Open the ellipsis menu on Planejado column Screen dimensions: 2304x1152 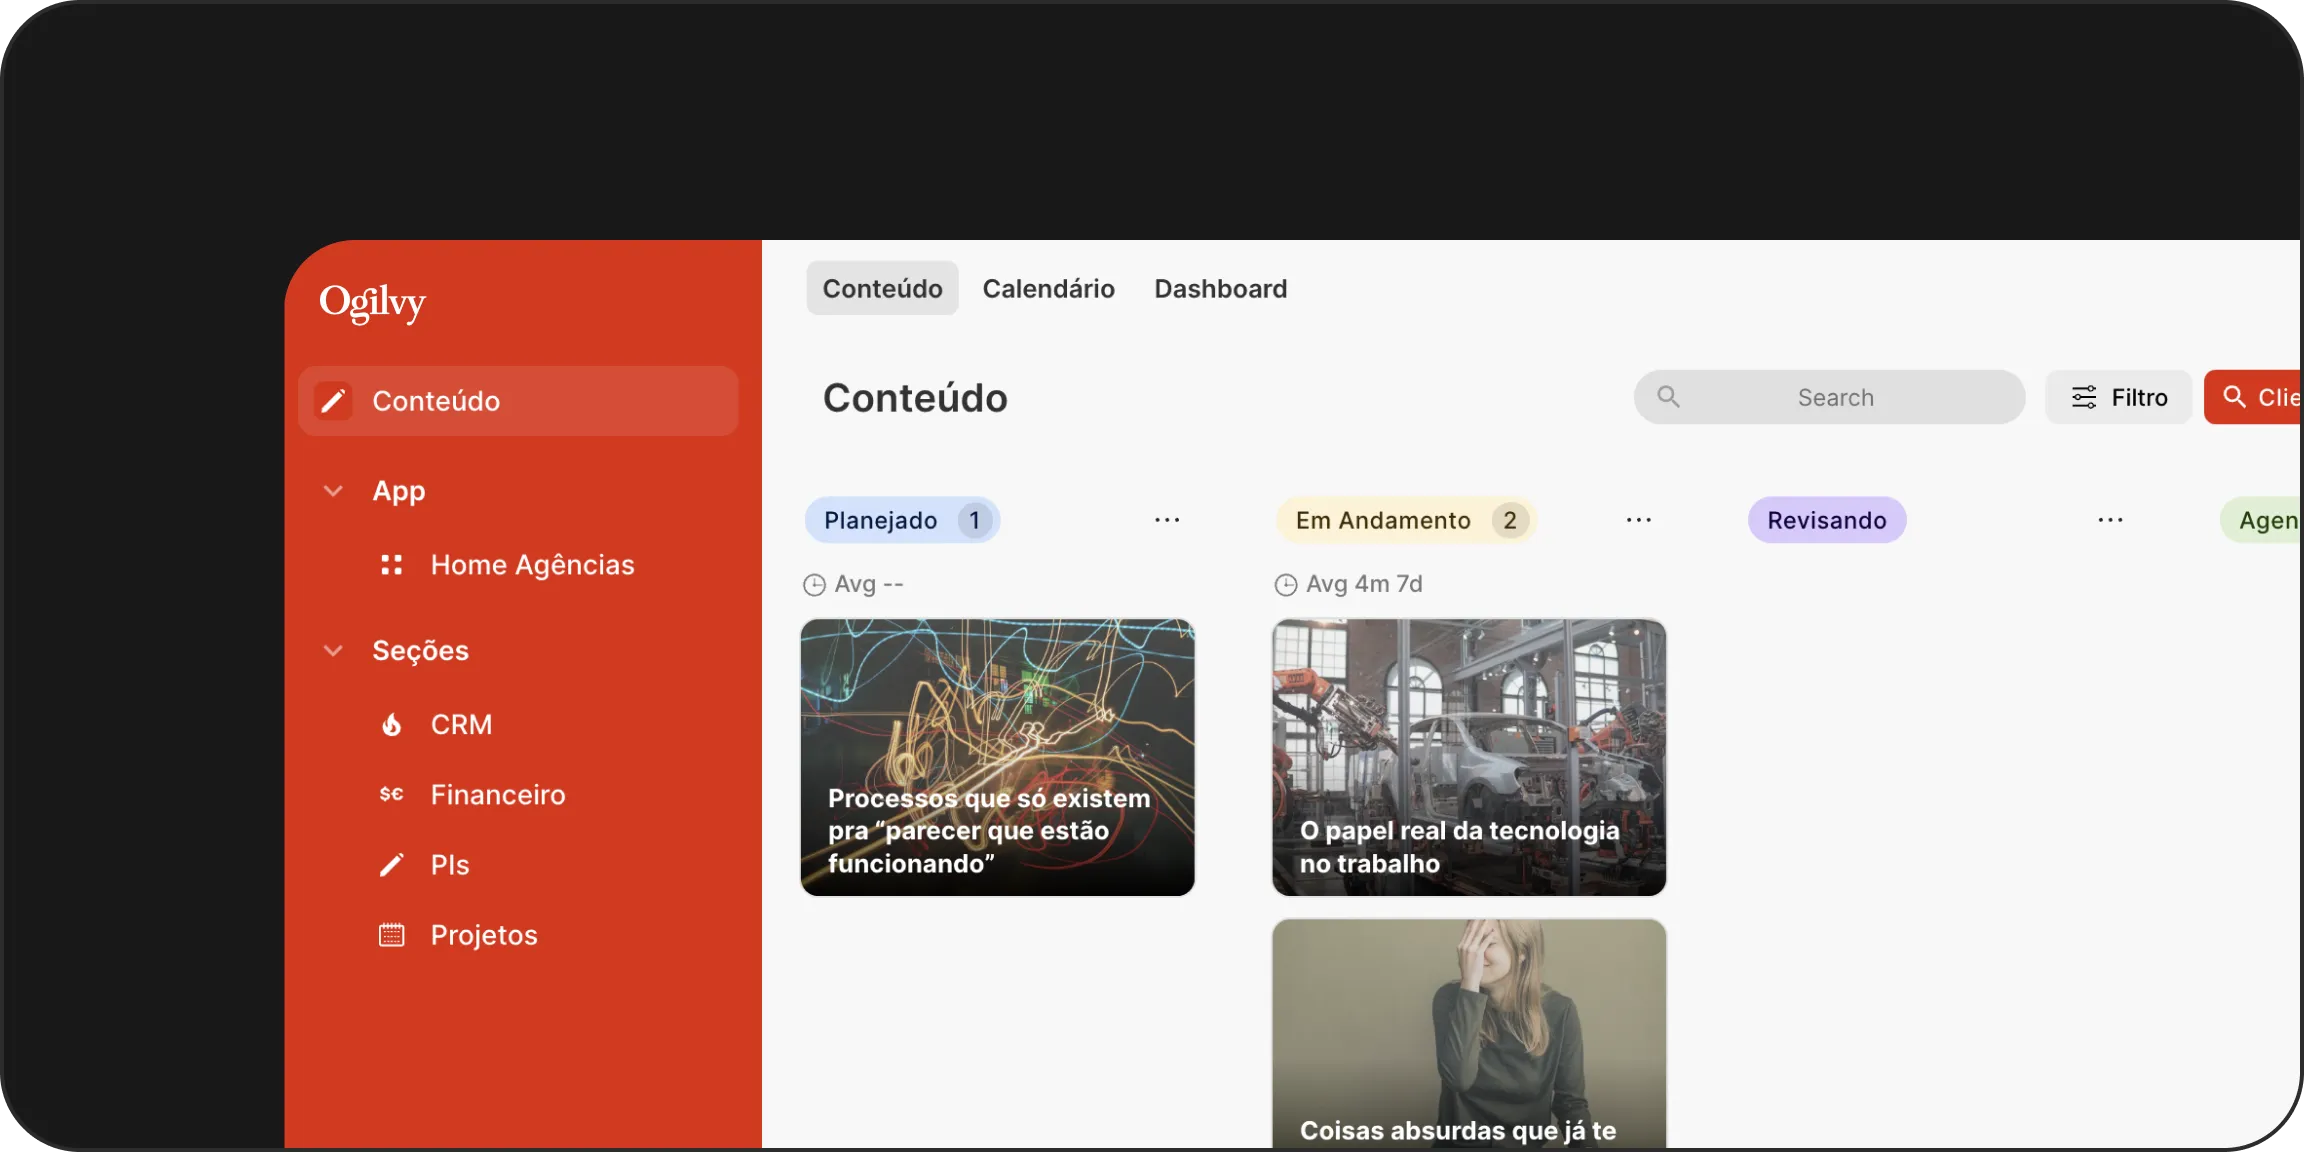point(1167,519)
